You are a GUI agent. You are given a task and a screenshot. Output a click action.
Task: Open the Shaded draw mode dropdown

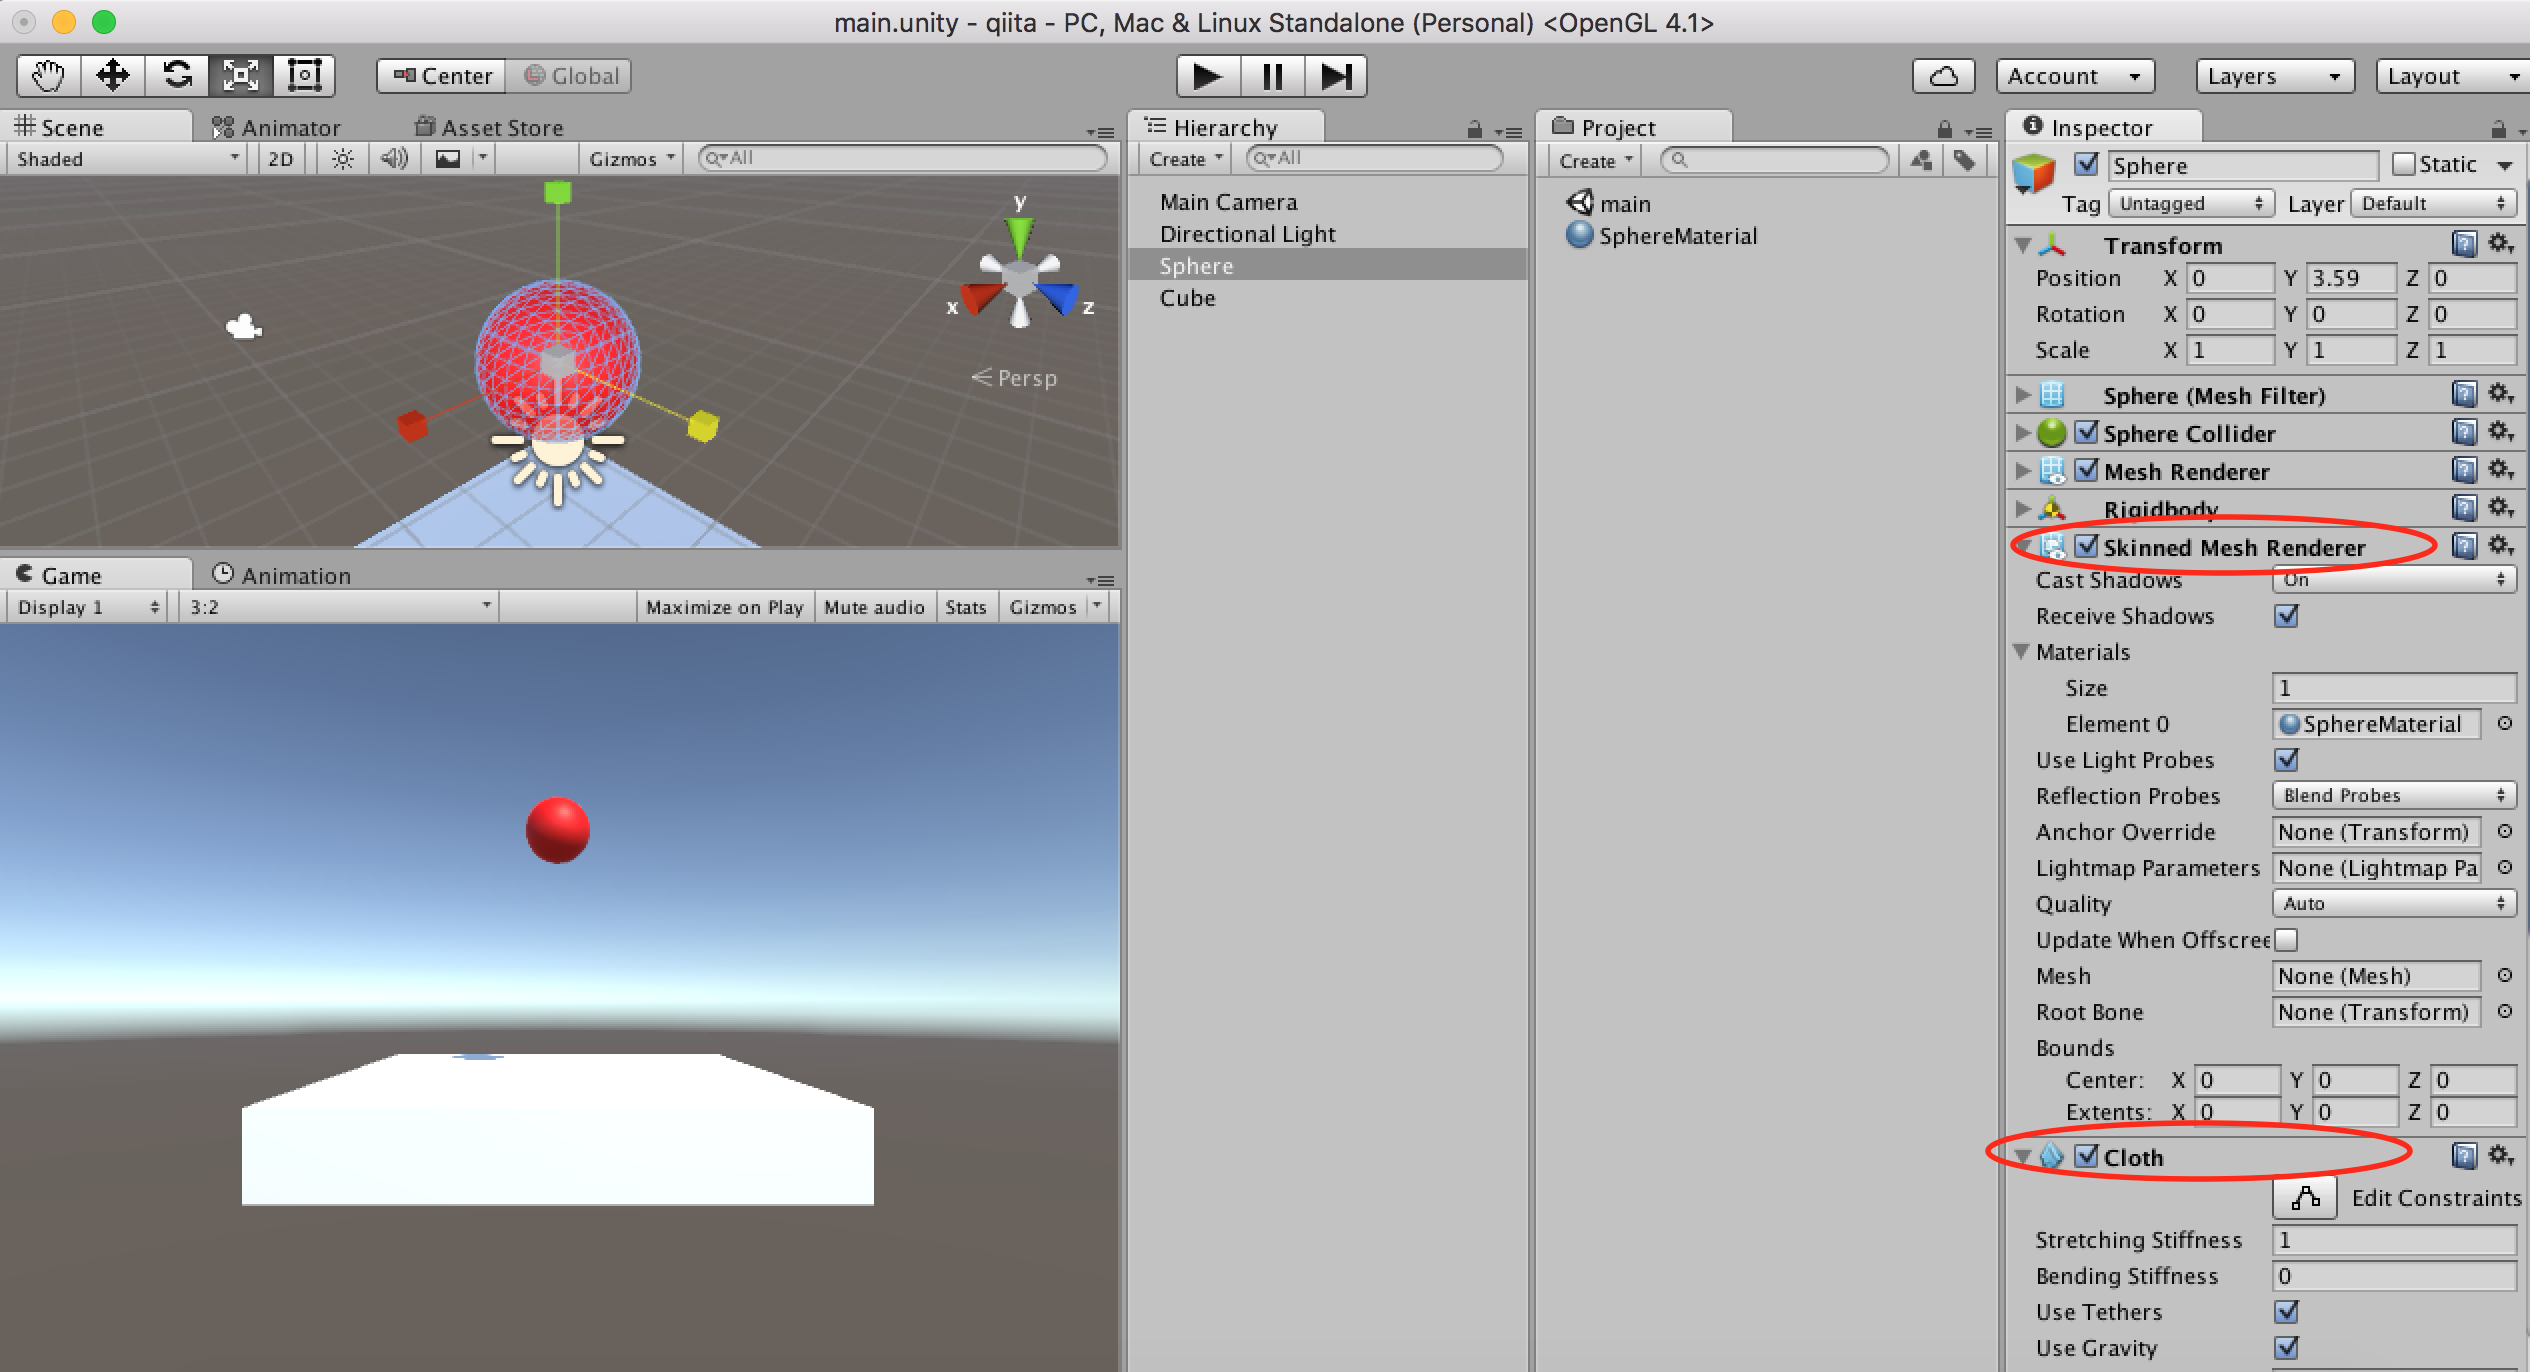tap(125, 158)
